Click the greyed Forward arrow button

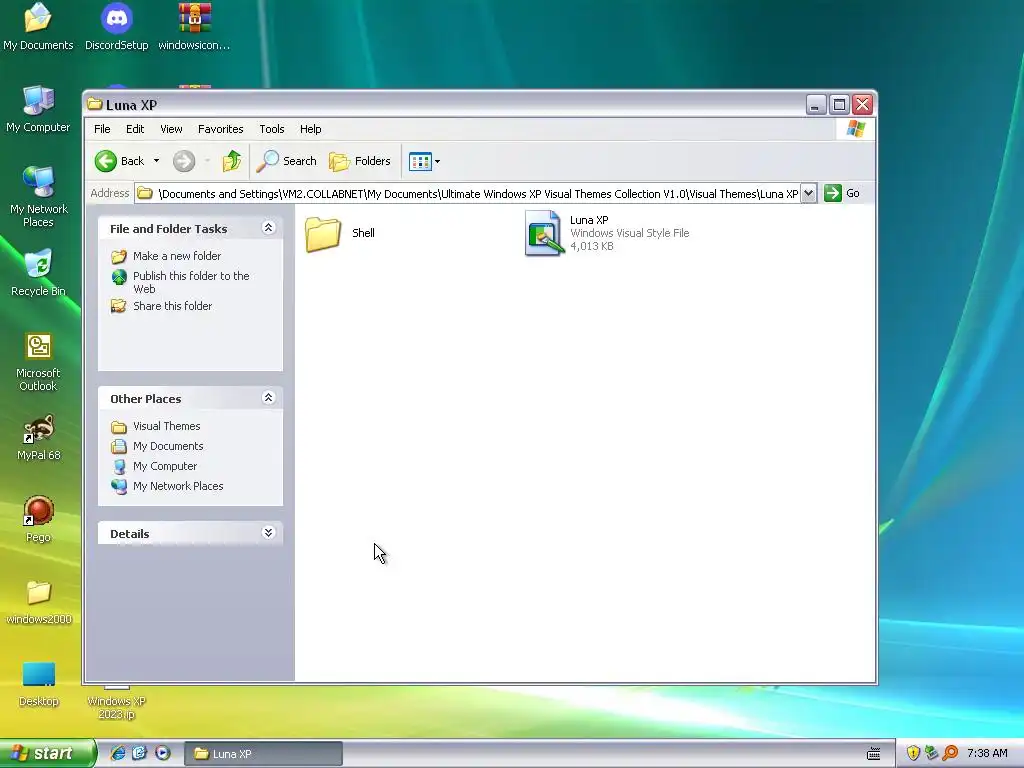coord(184,161)
